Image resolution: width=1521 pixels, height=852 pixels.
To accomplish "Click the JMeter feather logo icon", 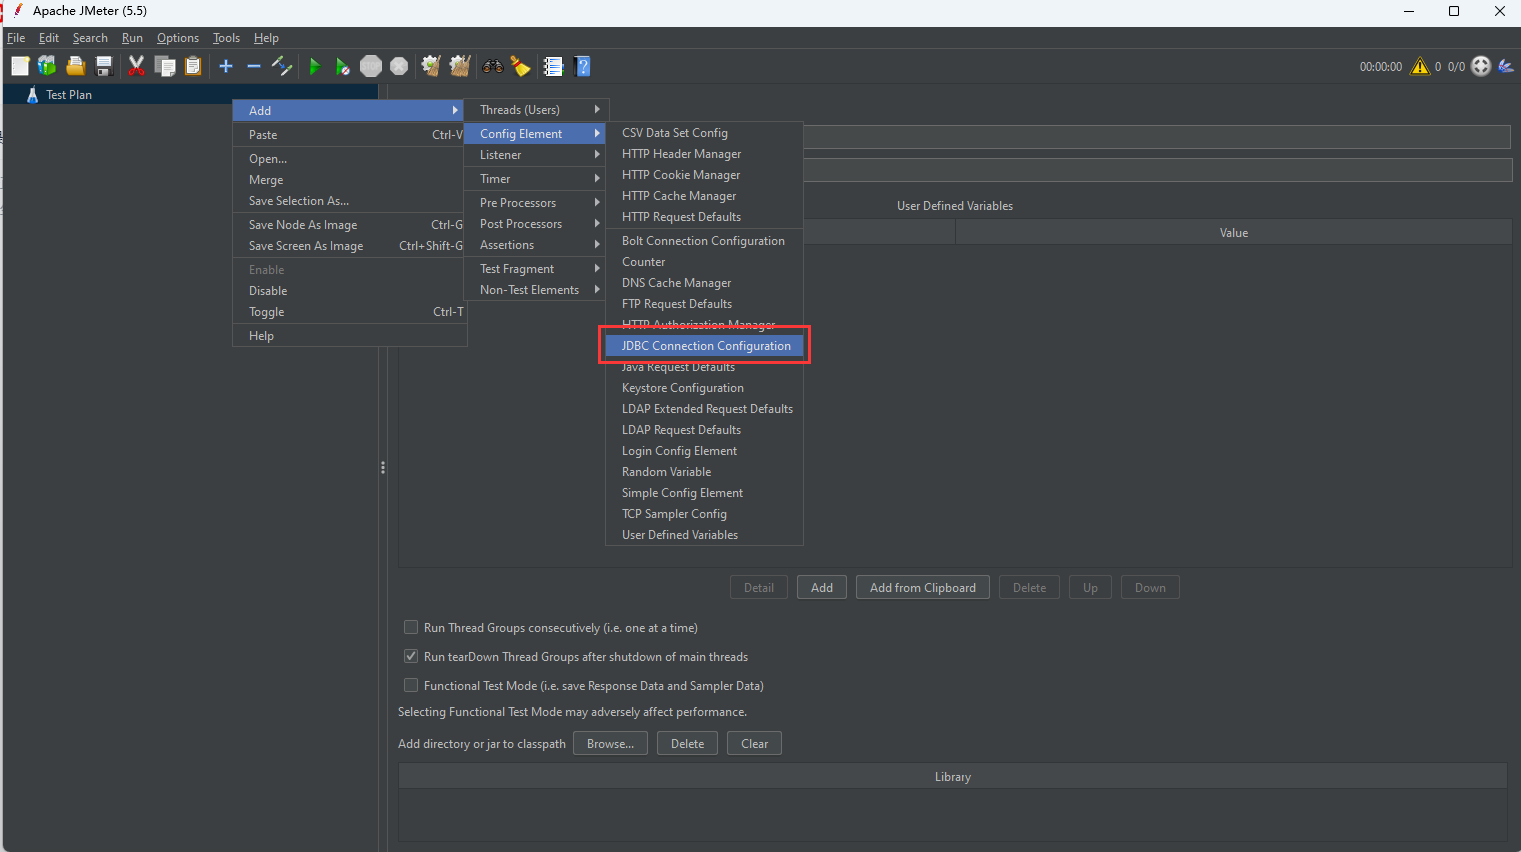I will click(x=1506, y=66).
